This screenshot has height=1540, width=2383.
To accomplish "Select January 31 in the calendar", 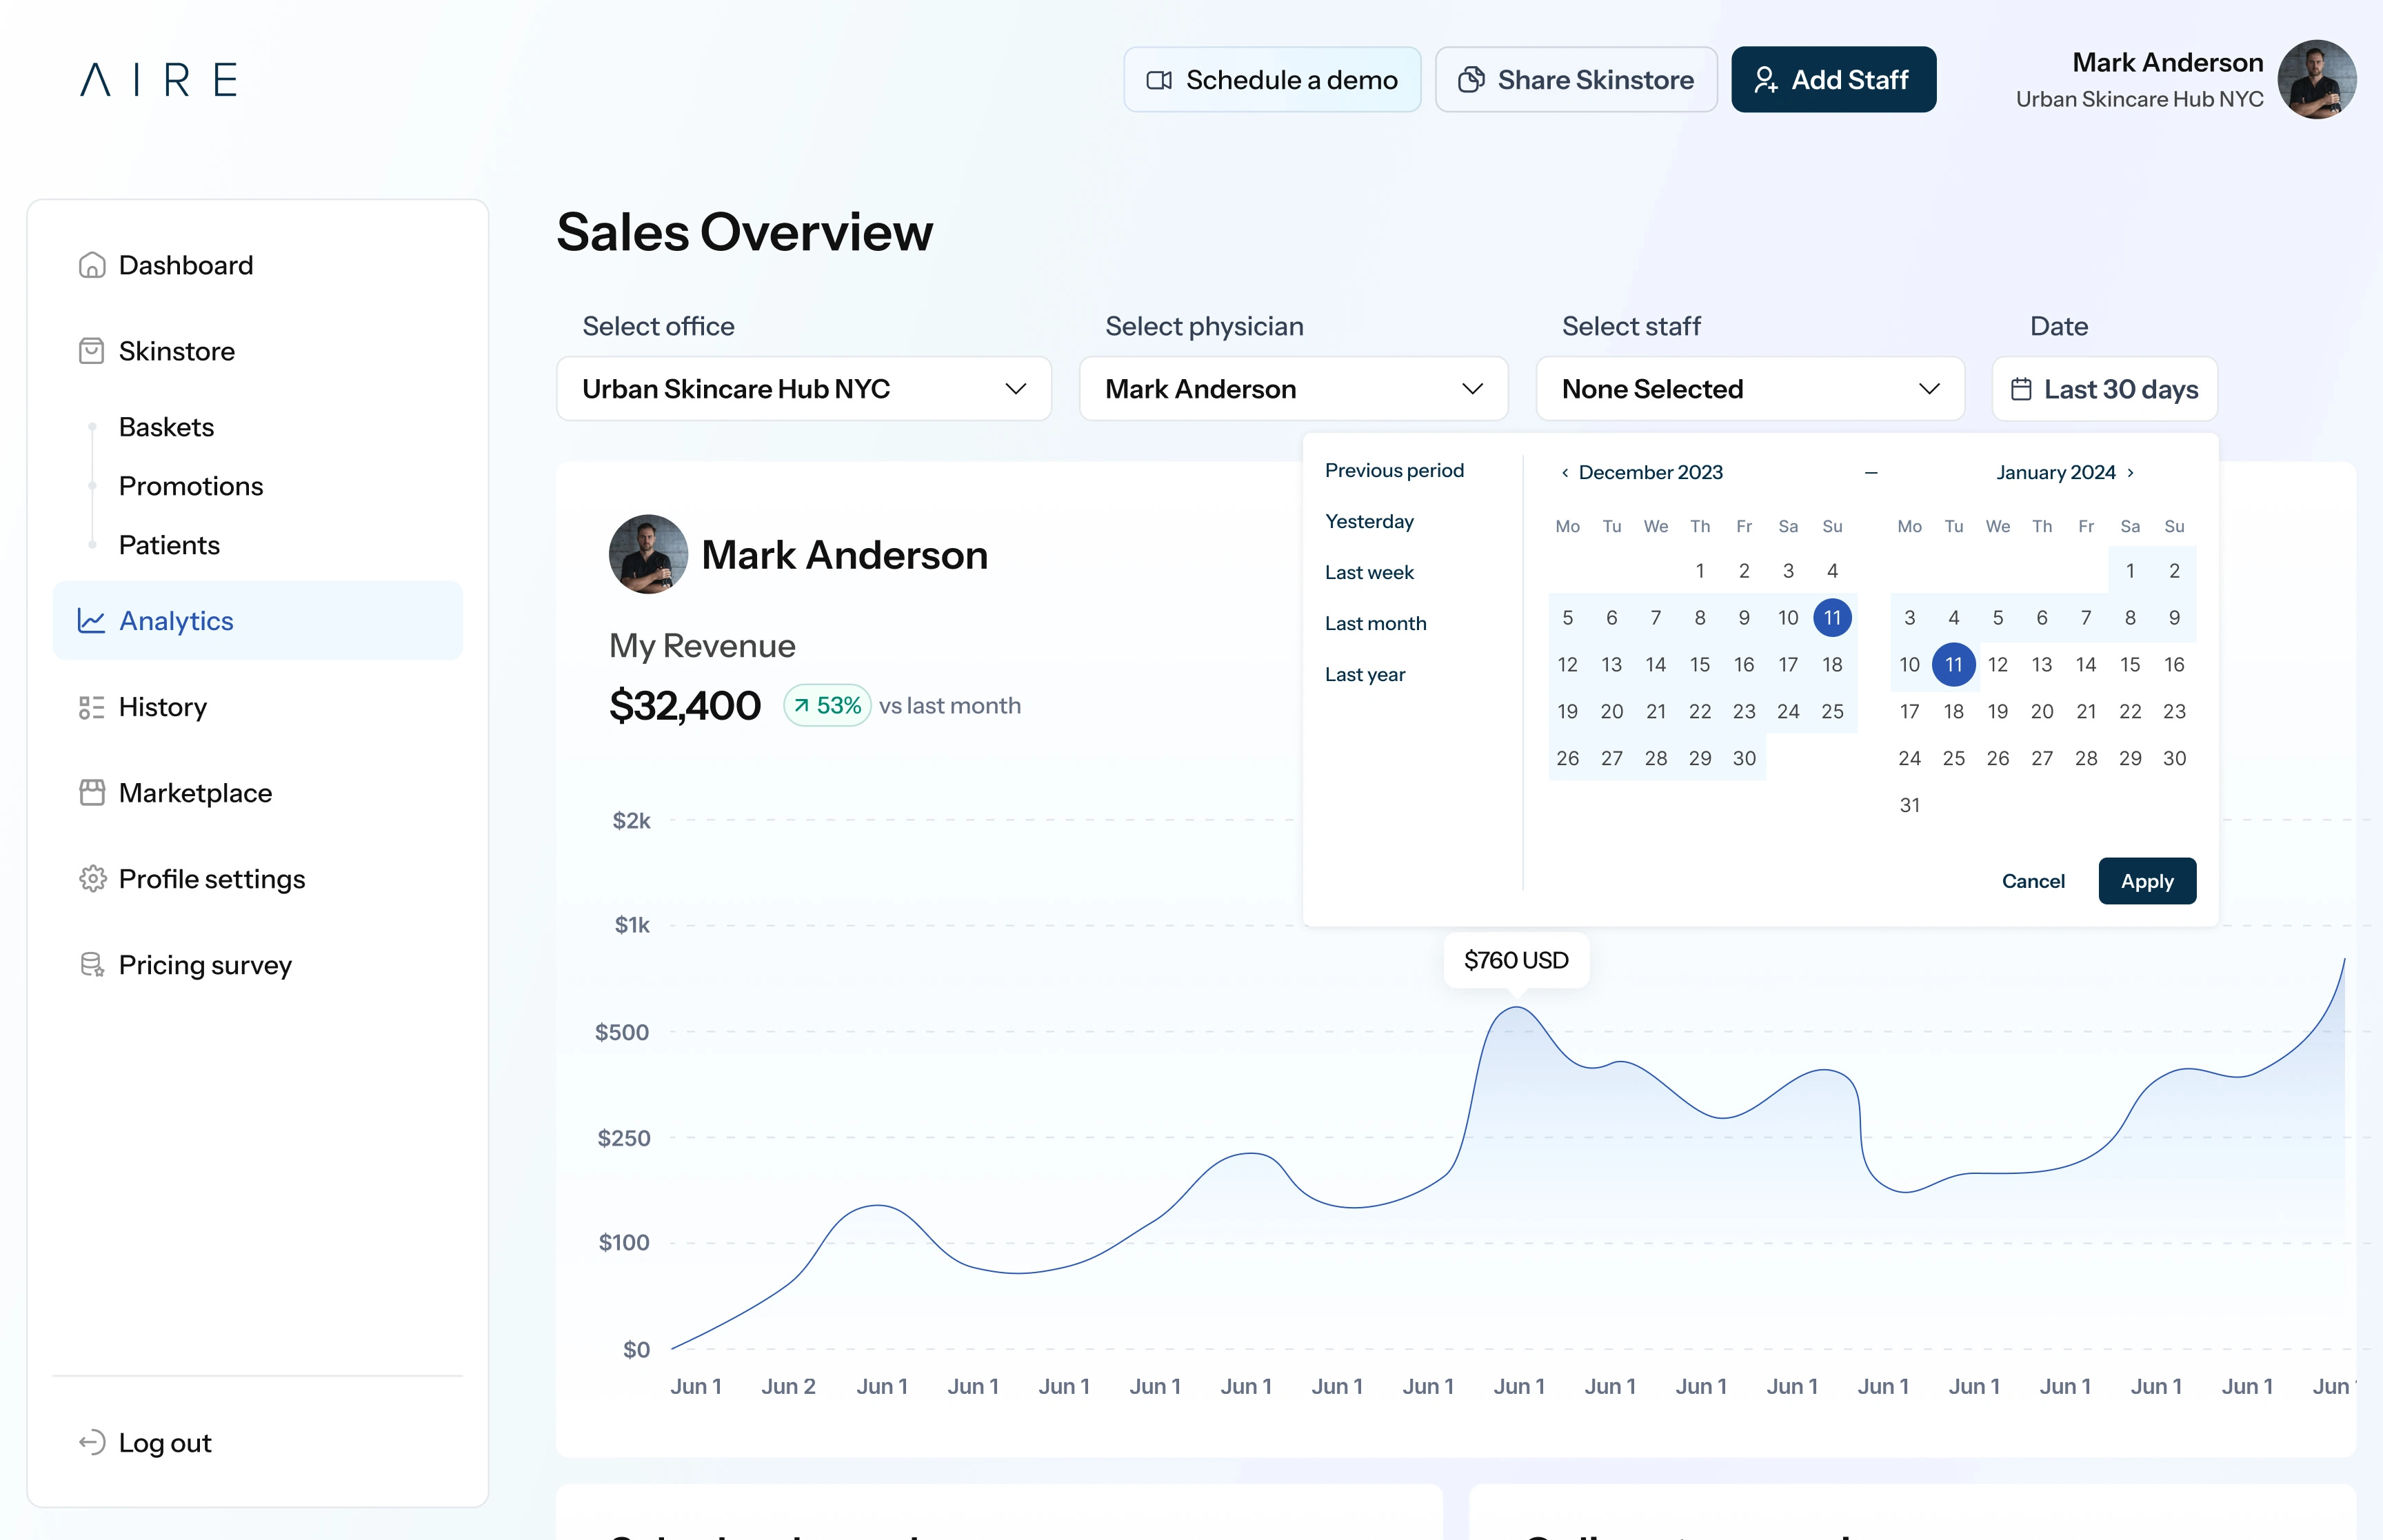I will pyautogui.click(x=1909, y=805).
